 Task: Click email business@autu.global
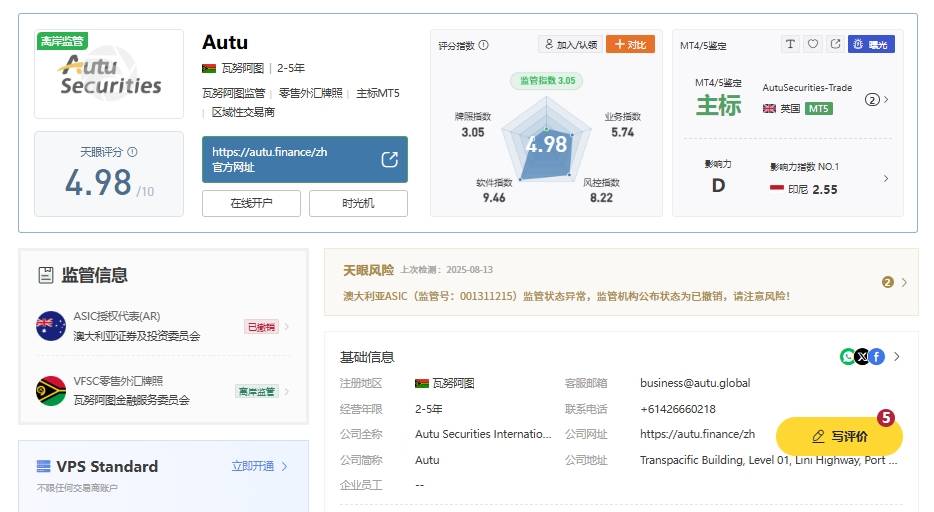(x=695, y=383)
